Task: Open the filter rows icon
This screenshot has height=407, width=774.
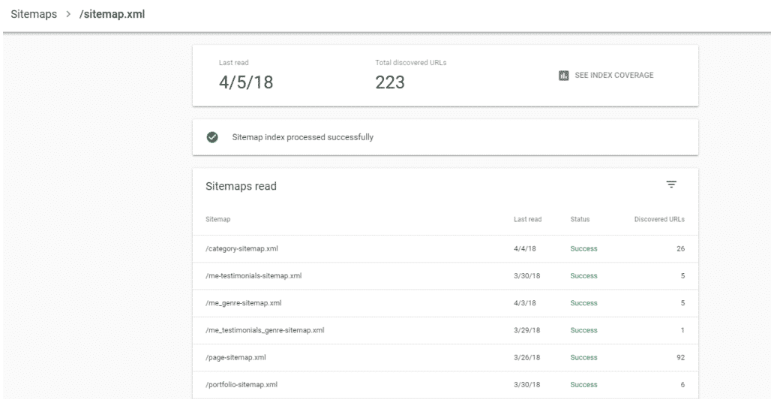Action: click(671, 185)
